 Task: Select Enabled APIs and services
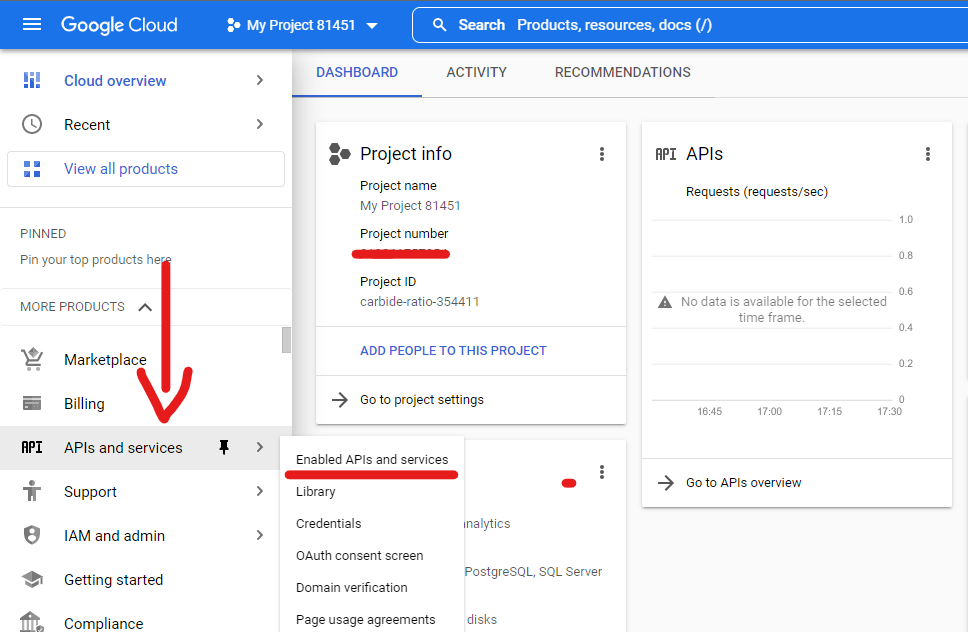[372, 460]
